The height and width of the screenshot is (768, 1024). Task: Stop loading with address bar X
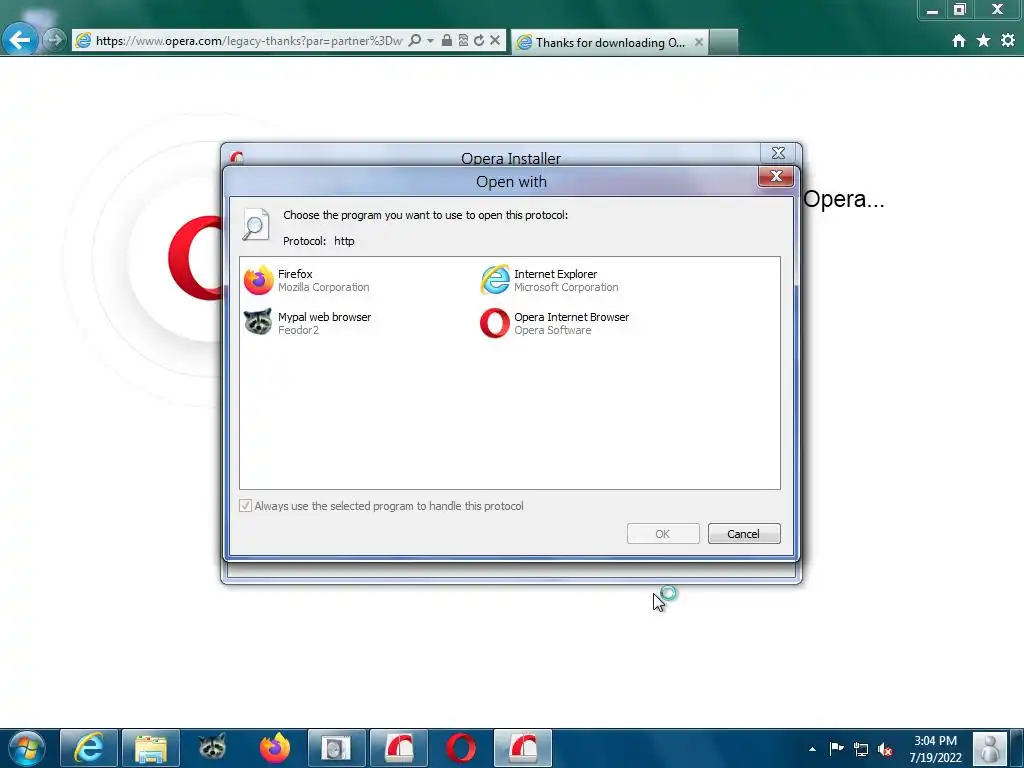point(495,40)
